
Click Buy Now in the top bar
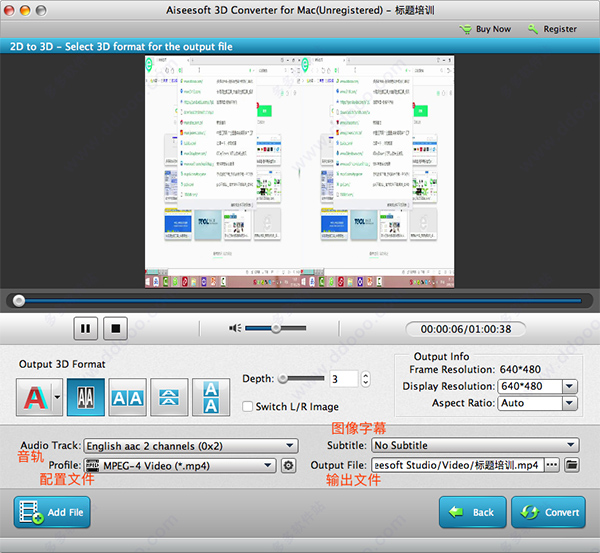485,29
